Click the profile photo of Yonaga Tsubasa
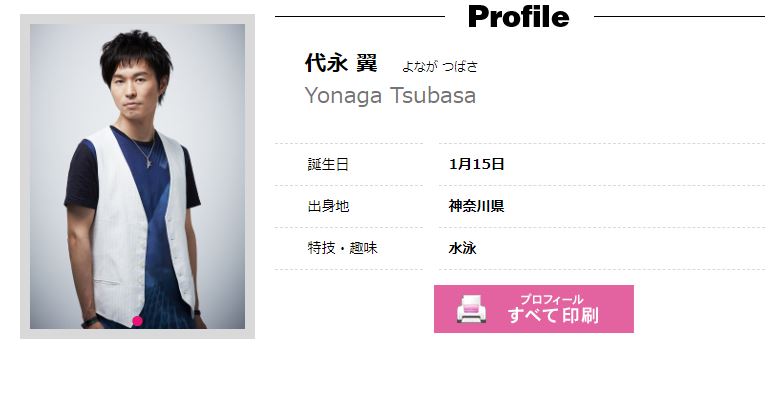Screen dimensions: 772x402 click(x=137, y=176)
